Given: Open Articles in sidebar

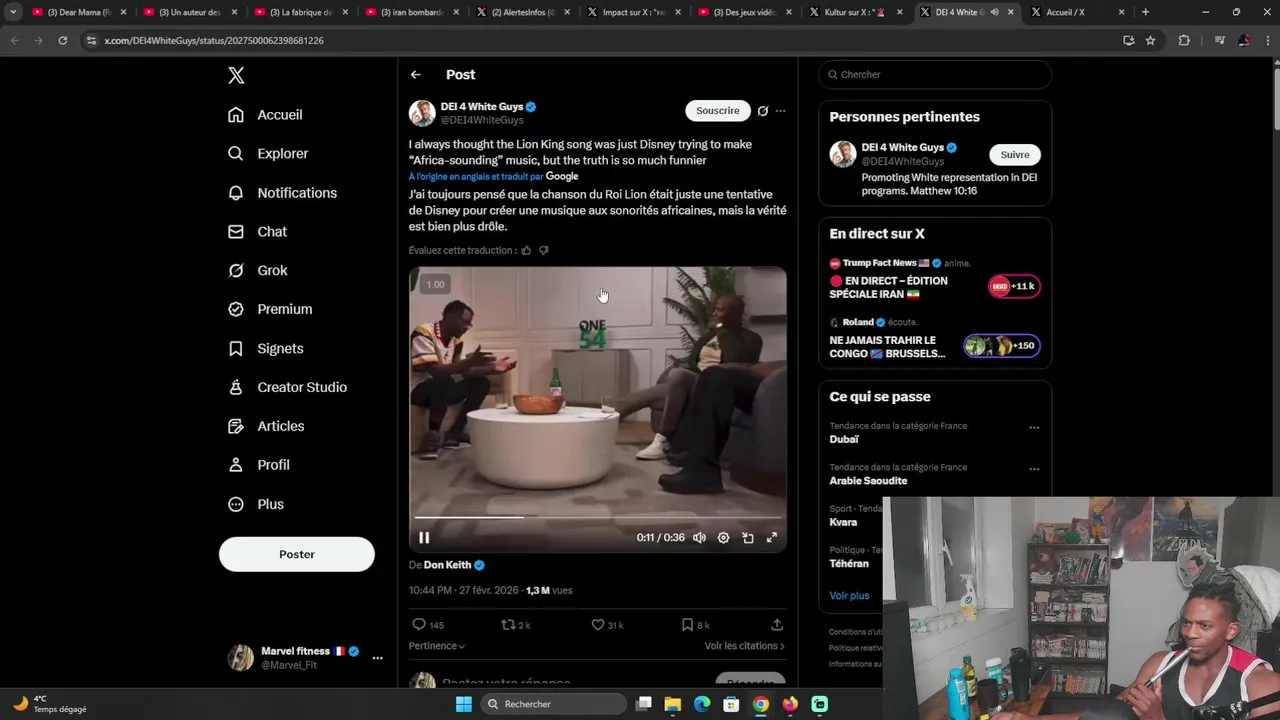Looking at the screenshot, I should [x=265, y=426].
